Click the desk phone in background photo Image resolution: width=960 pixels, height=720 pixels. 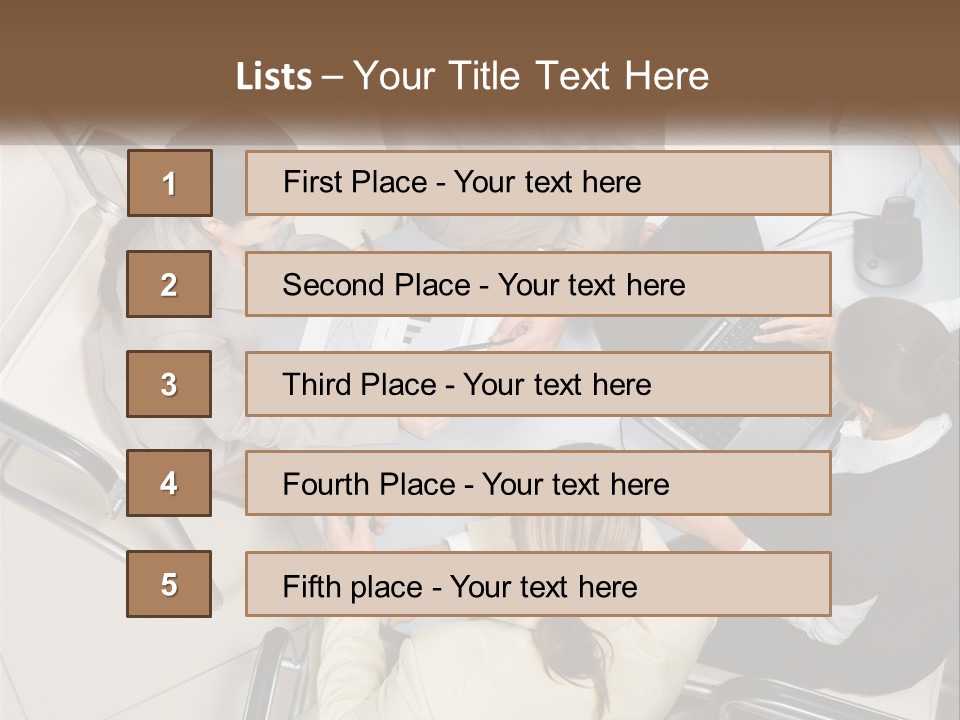click(888, 240)
